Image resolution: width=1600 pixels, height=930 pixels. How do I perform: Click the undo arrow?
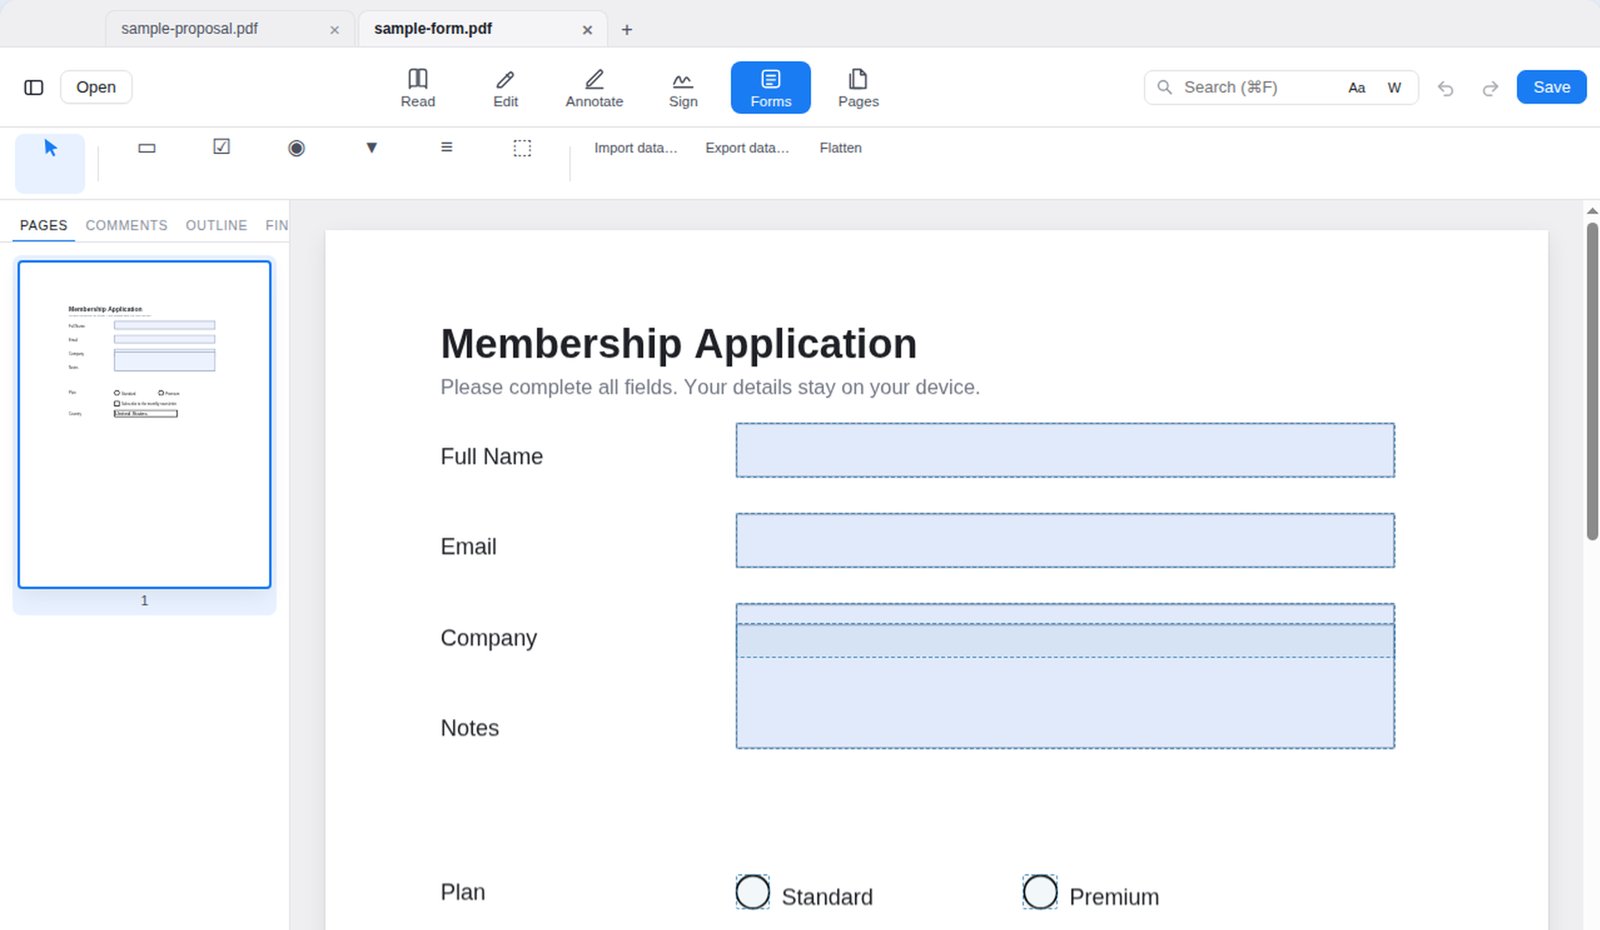(x=1446, y=88)
